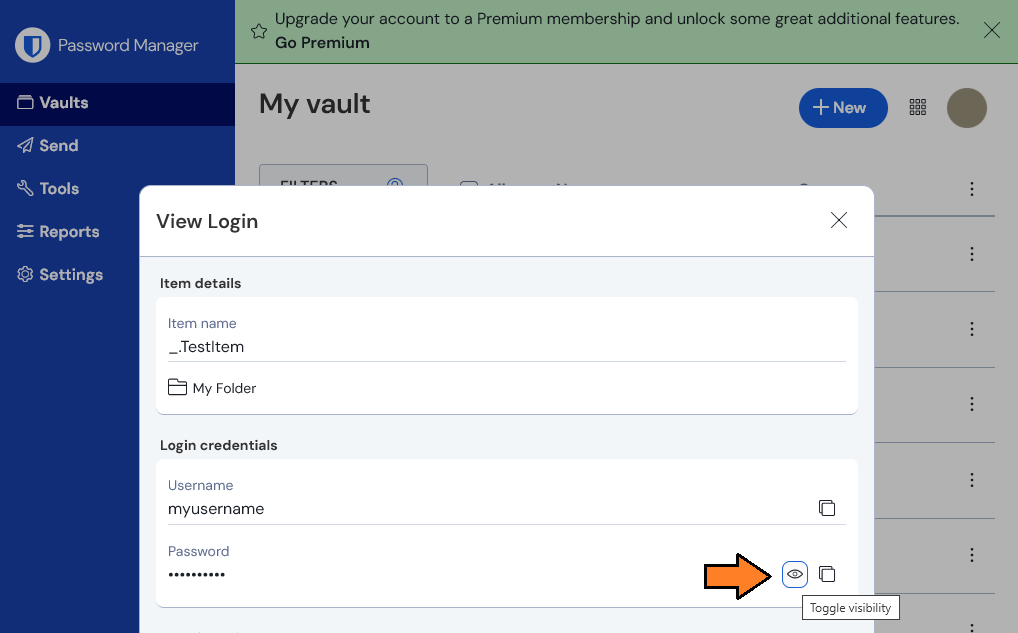Click the premium star icon in banner
The image size is (1018, 633).
point(258,31)
